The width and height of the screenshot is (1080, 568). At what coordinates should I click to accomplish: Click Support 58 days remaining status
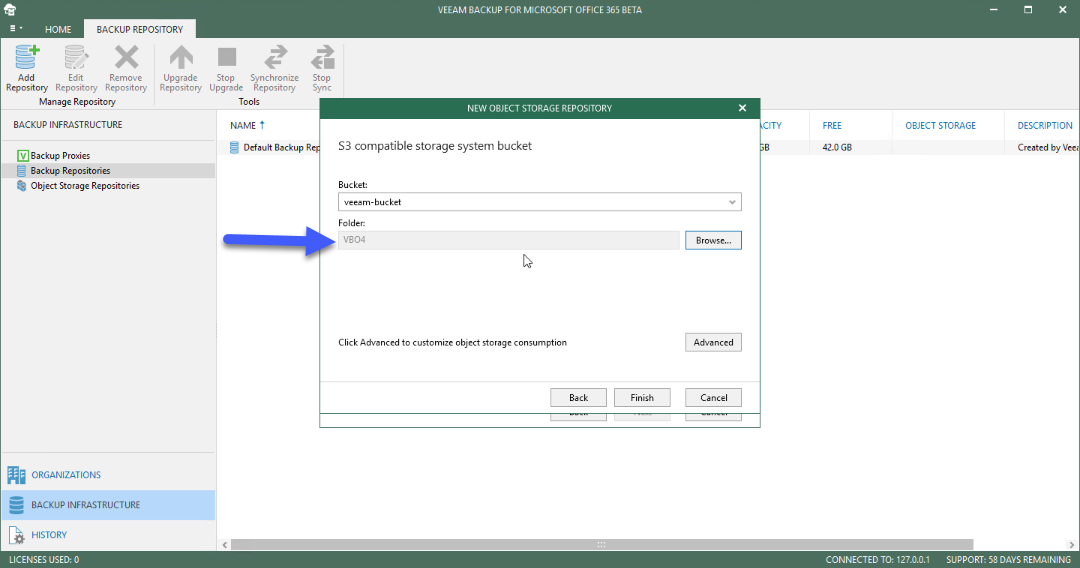pos(1008,560)
